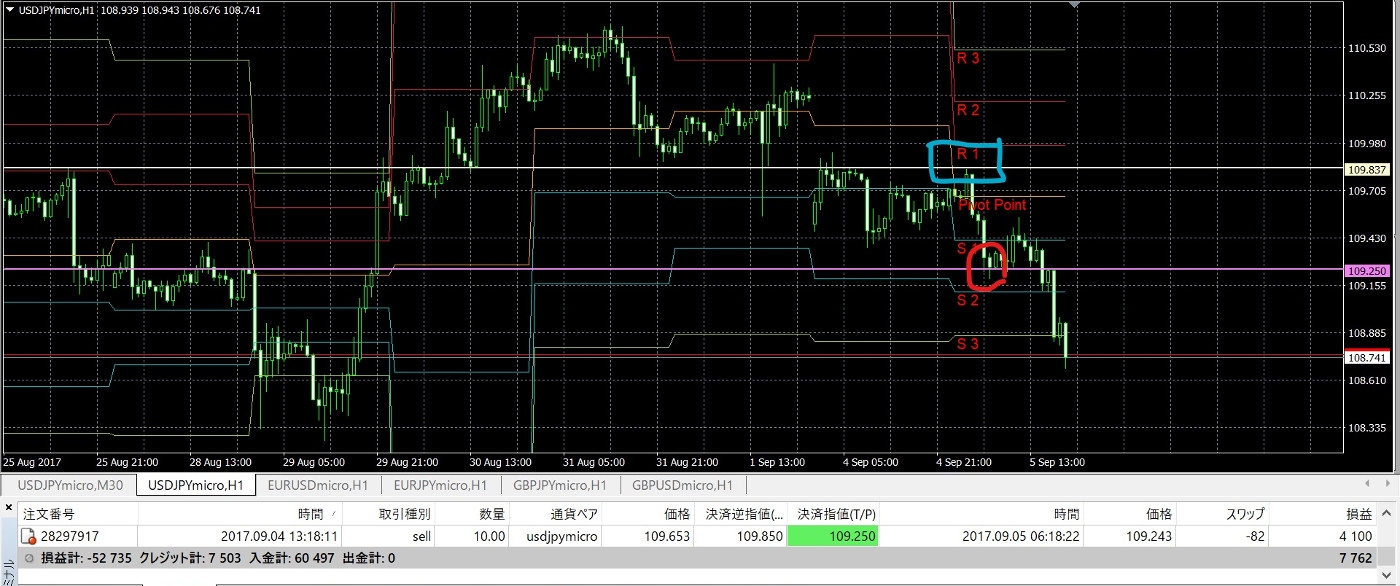The image size is (1400, 586).
Task: Click the 109.837 price label on axis
Action: [1366, 169]
